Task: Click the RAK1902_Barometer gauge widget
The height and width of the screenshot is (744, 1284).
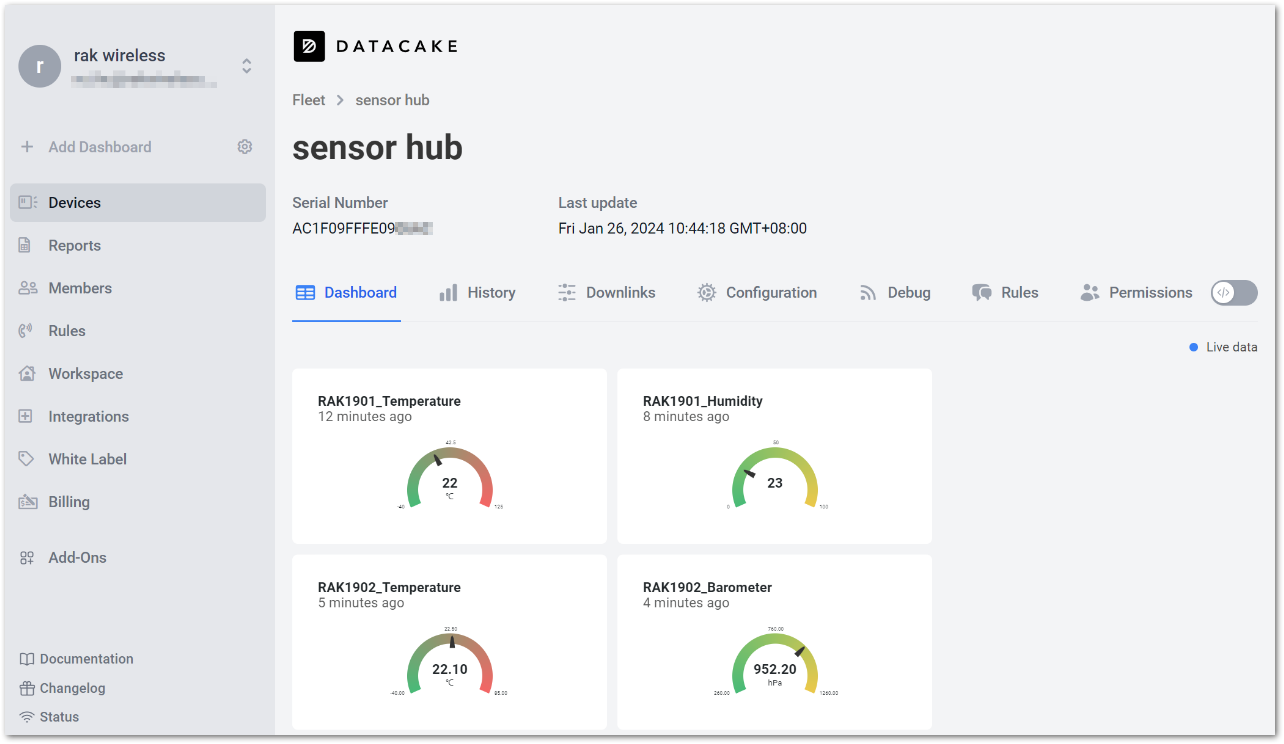Action: coord(775,642)
